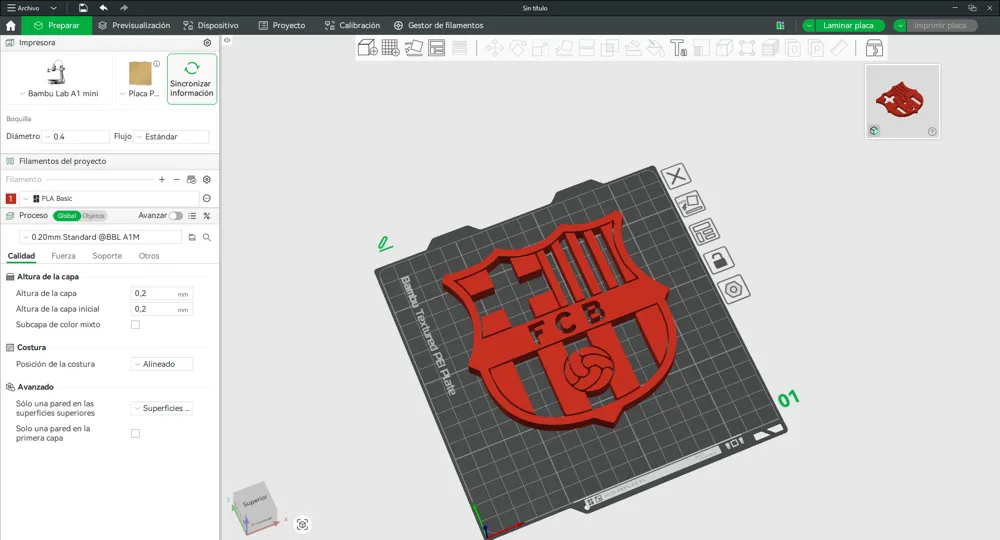Switch to the Calibración tab

(352, 26)
